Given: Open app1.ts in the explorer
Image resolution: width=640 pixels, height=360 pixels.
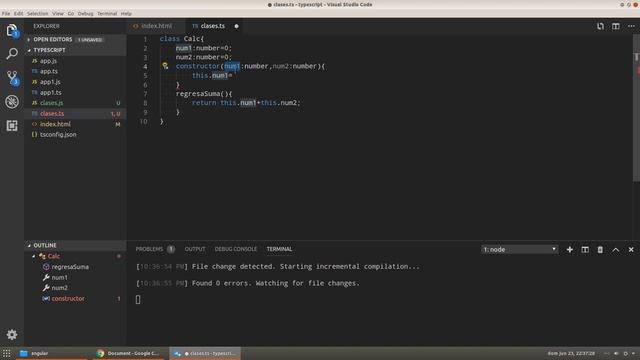Looking at the screenshot, I should (x=75, y=93).
